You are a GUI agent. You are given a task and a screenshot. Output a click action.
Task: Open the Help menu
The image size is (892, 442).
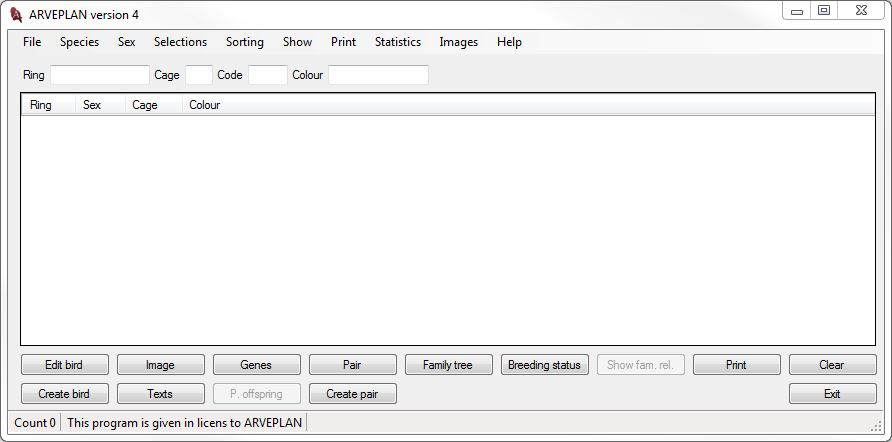tap(509, 42)
